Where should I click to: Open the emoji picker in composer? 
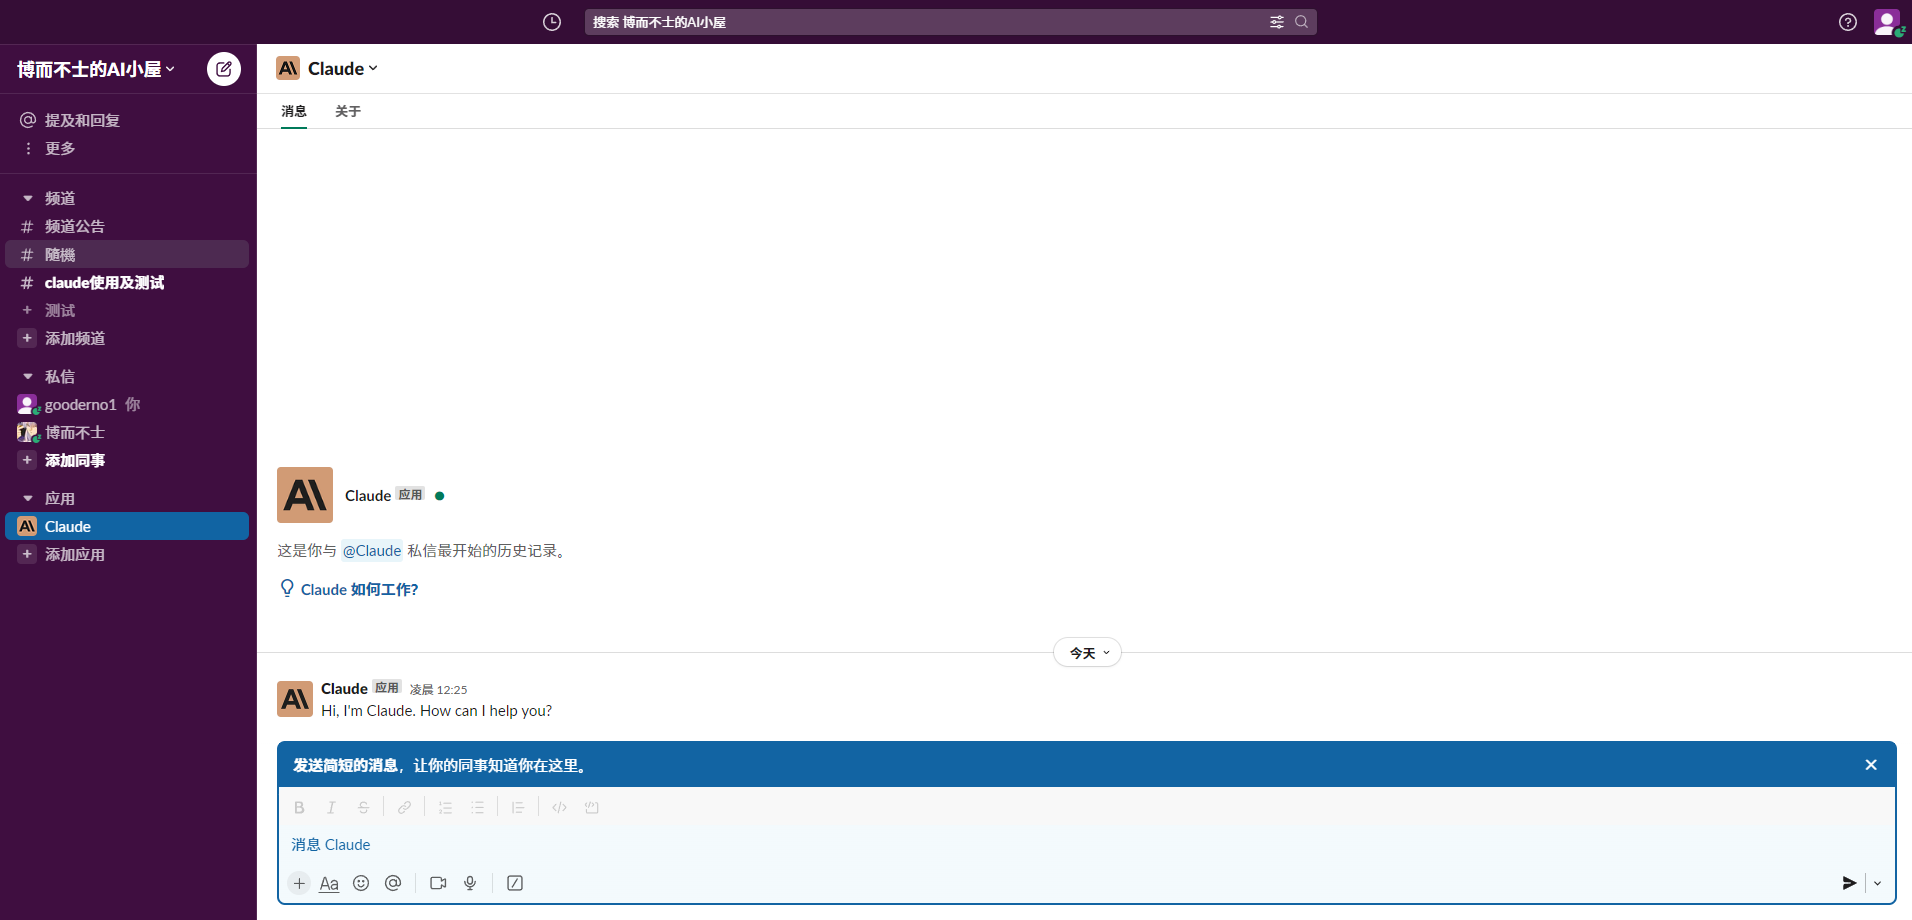tap(361, 883)
